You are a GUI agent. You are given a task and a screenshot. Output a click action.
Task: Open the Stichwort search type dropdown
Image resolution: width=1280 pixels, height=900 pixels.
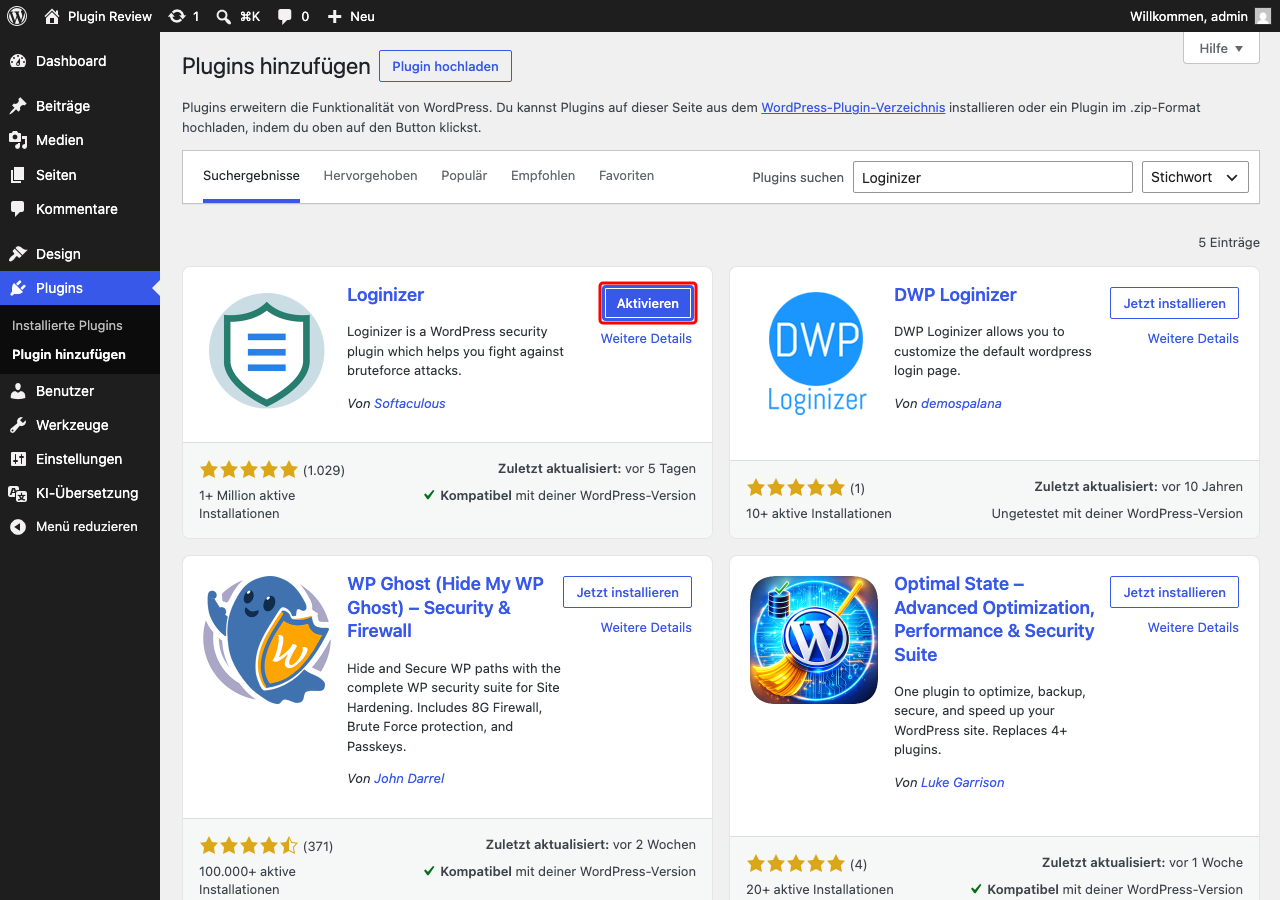click(x=1195, y=177)
